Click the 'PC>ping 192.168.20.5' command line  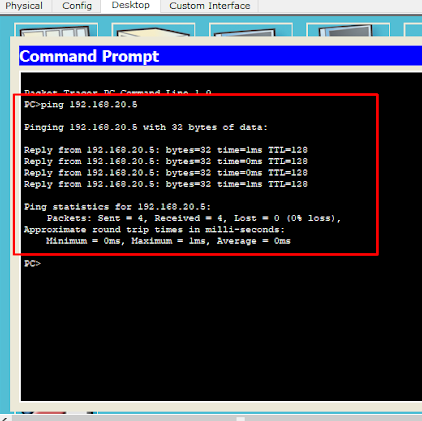[x=81, y=105]
